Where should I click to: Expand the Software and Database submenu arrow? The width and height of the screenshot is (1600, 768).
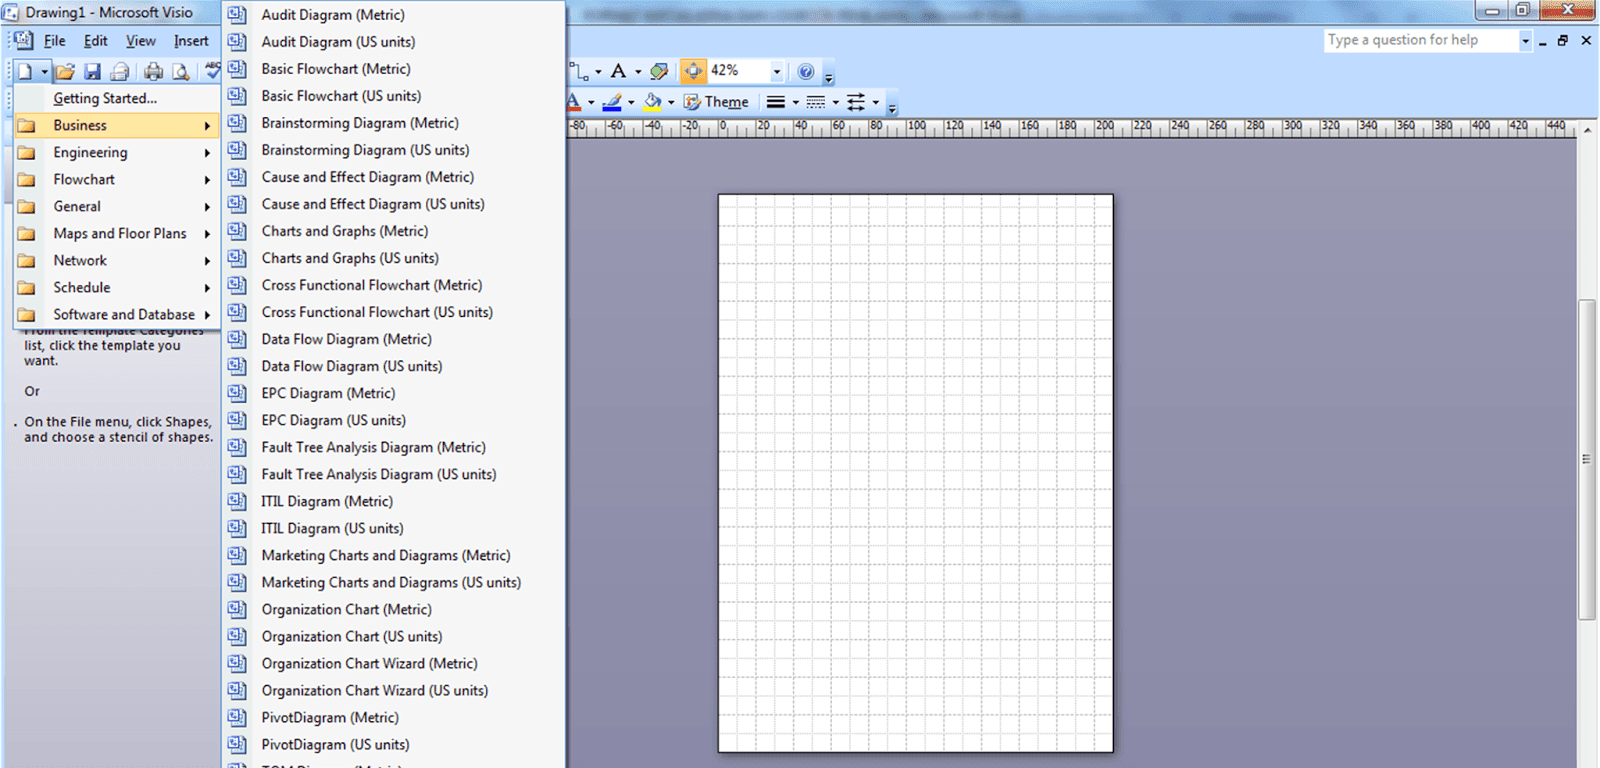(x=207, y=315)
